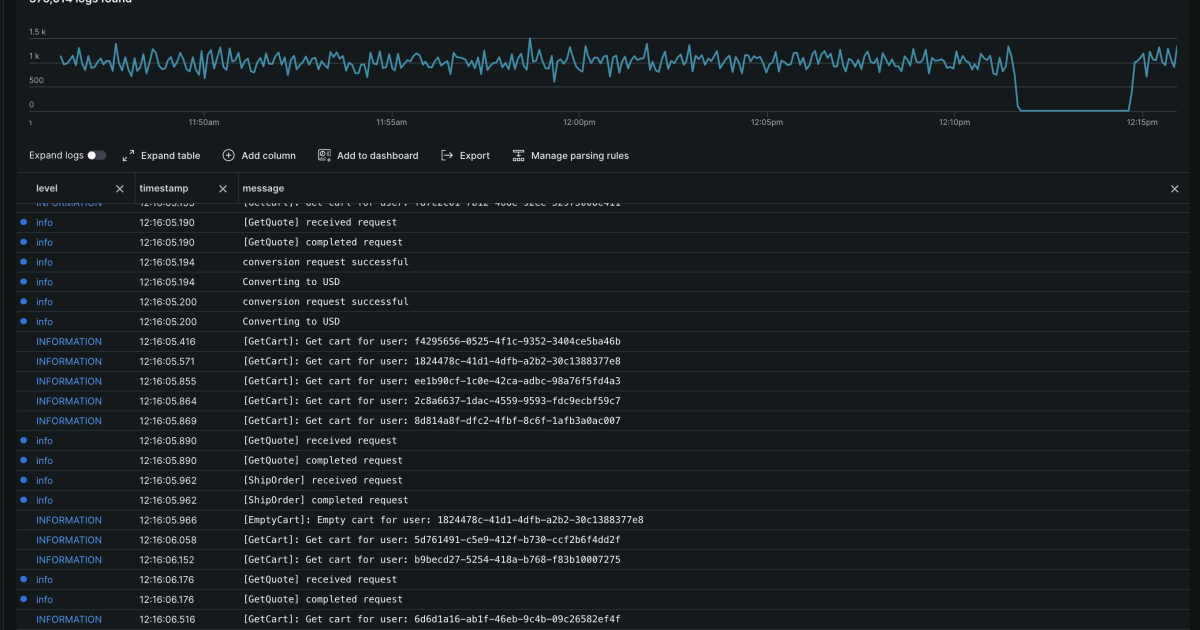This screenshot has width=1200, height=630.
Task: Click the info dot beside 'Converting to USD'
Action: point(23,282)
